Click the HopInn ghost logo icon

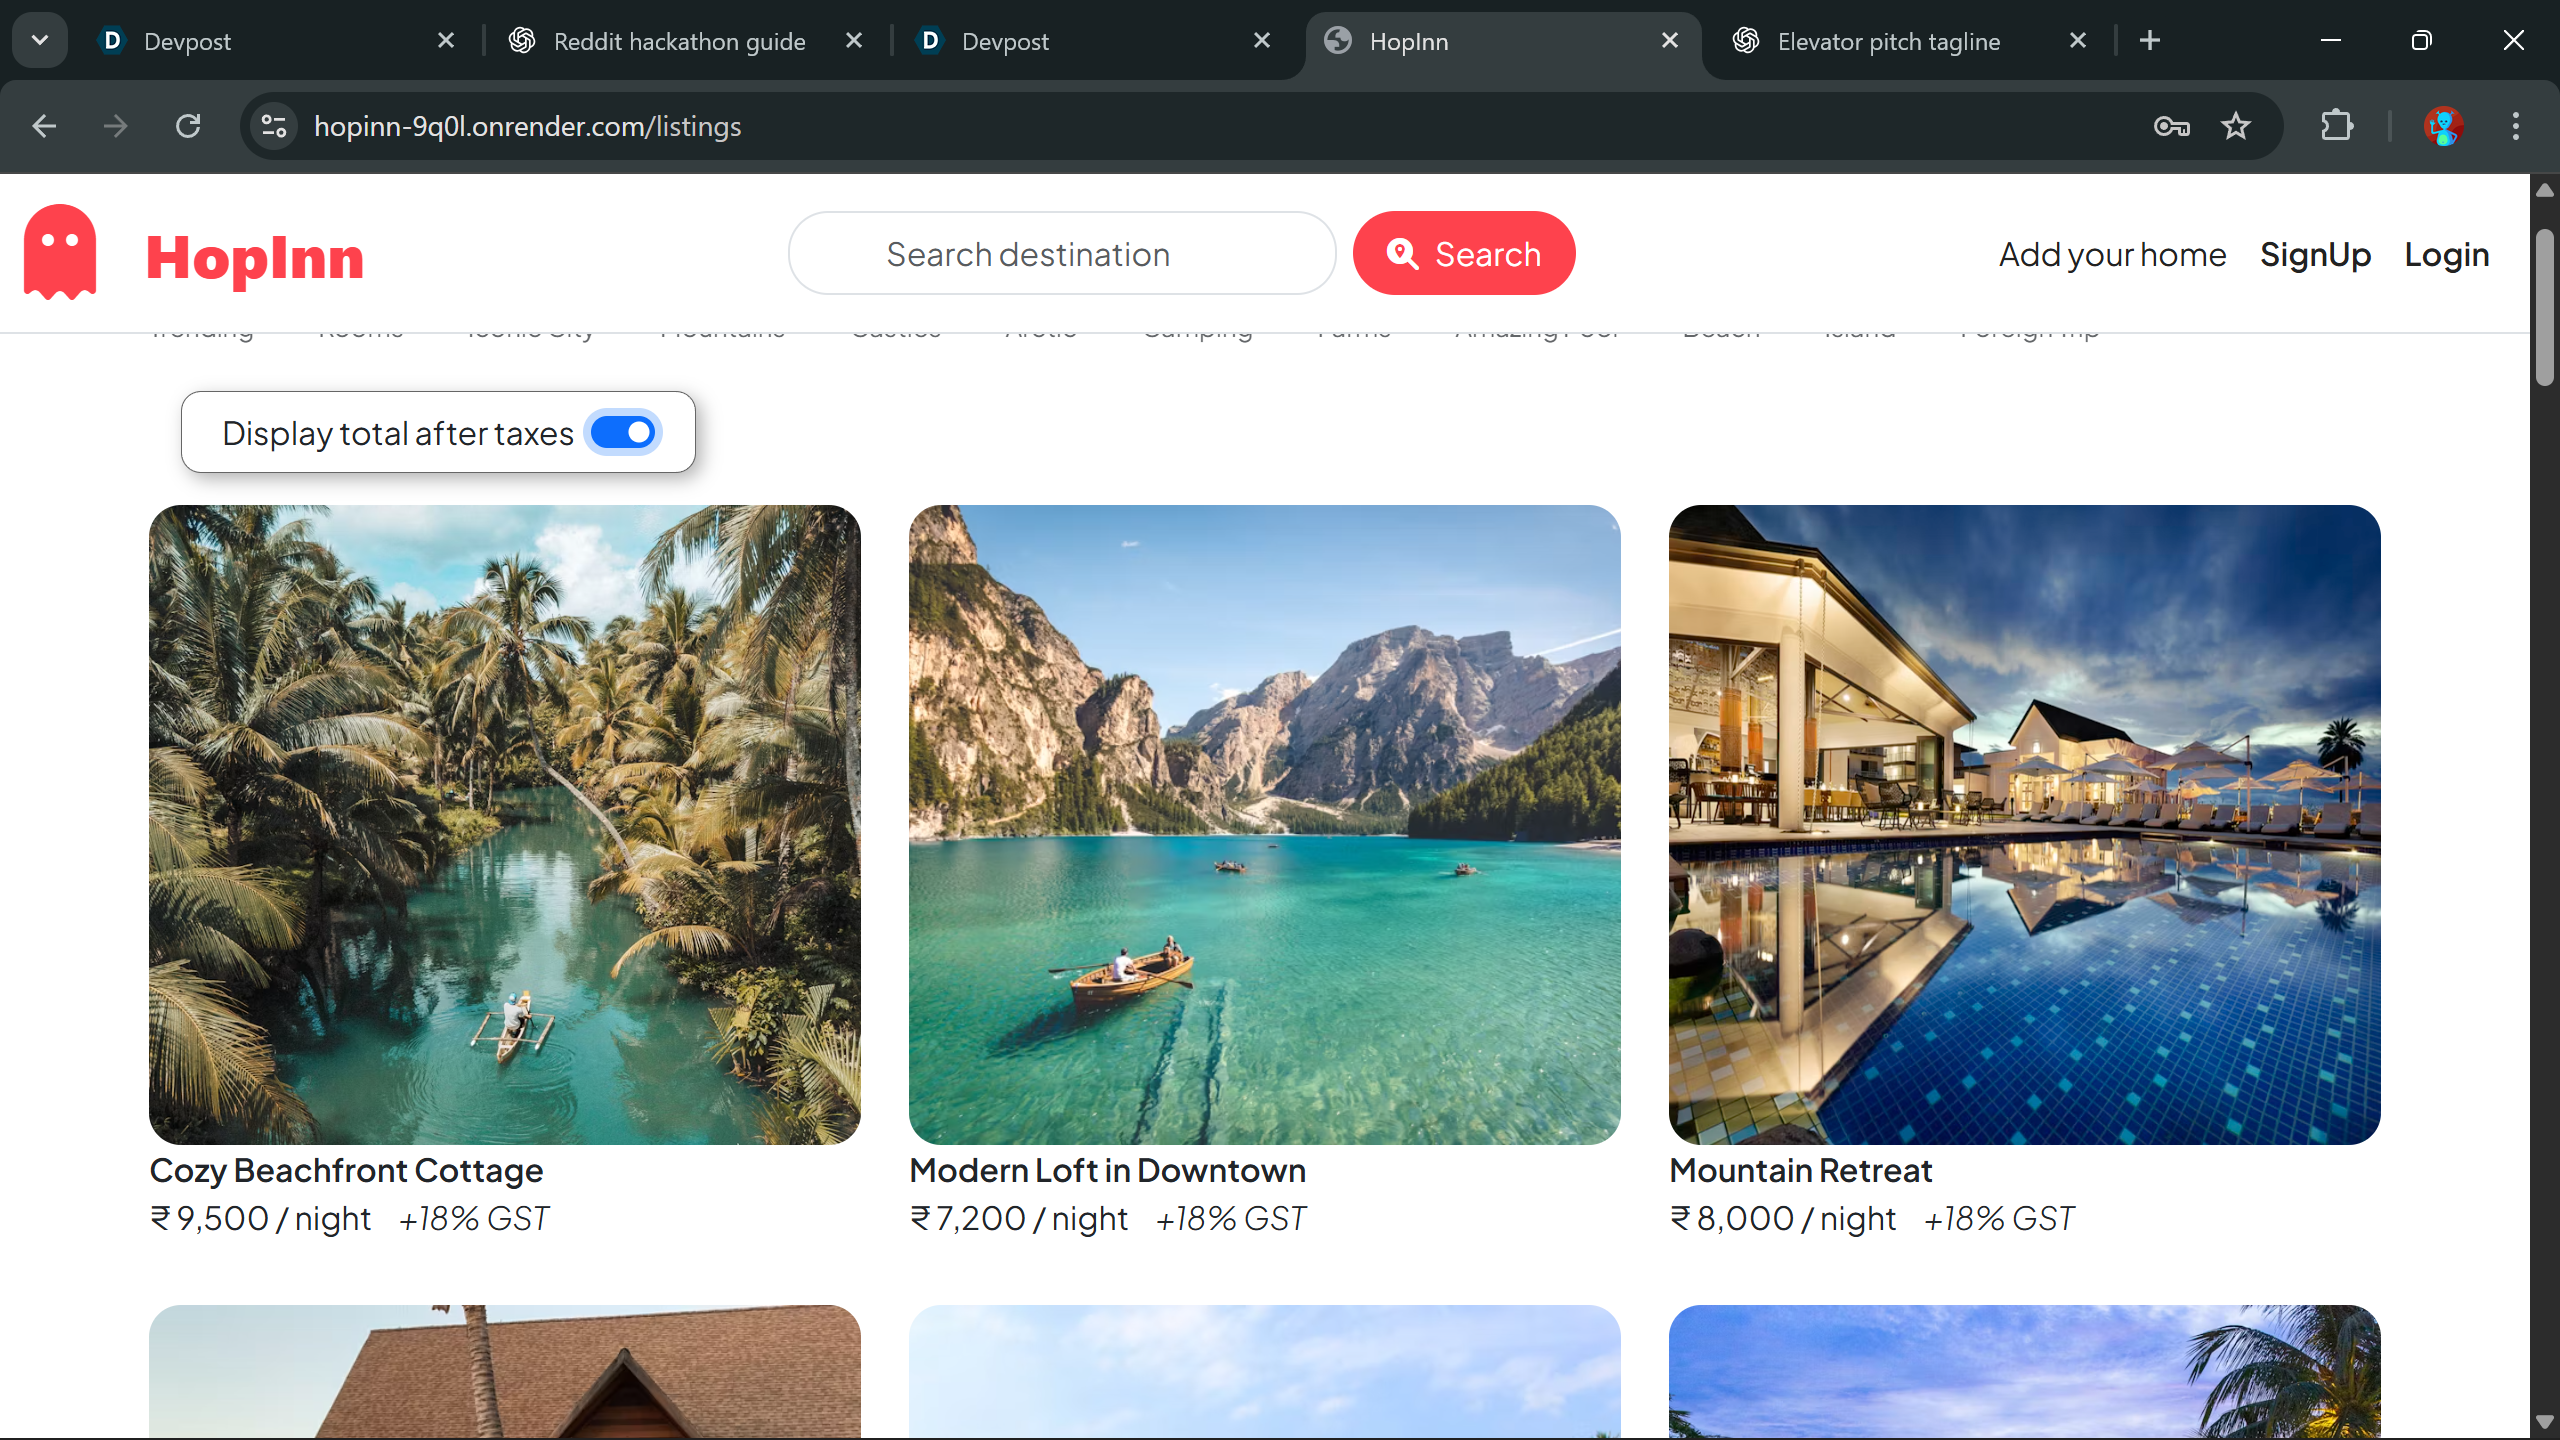[60, 252]
